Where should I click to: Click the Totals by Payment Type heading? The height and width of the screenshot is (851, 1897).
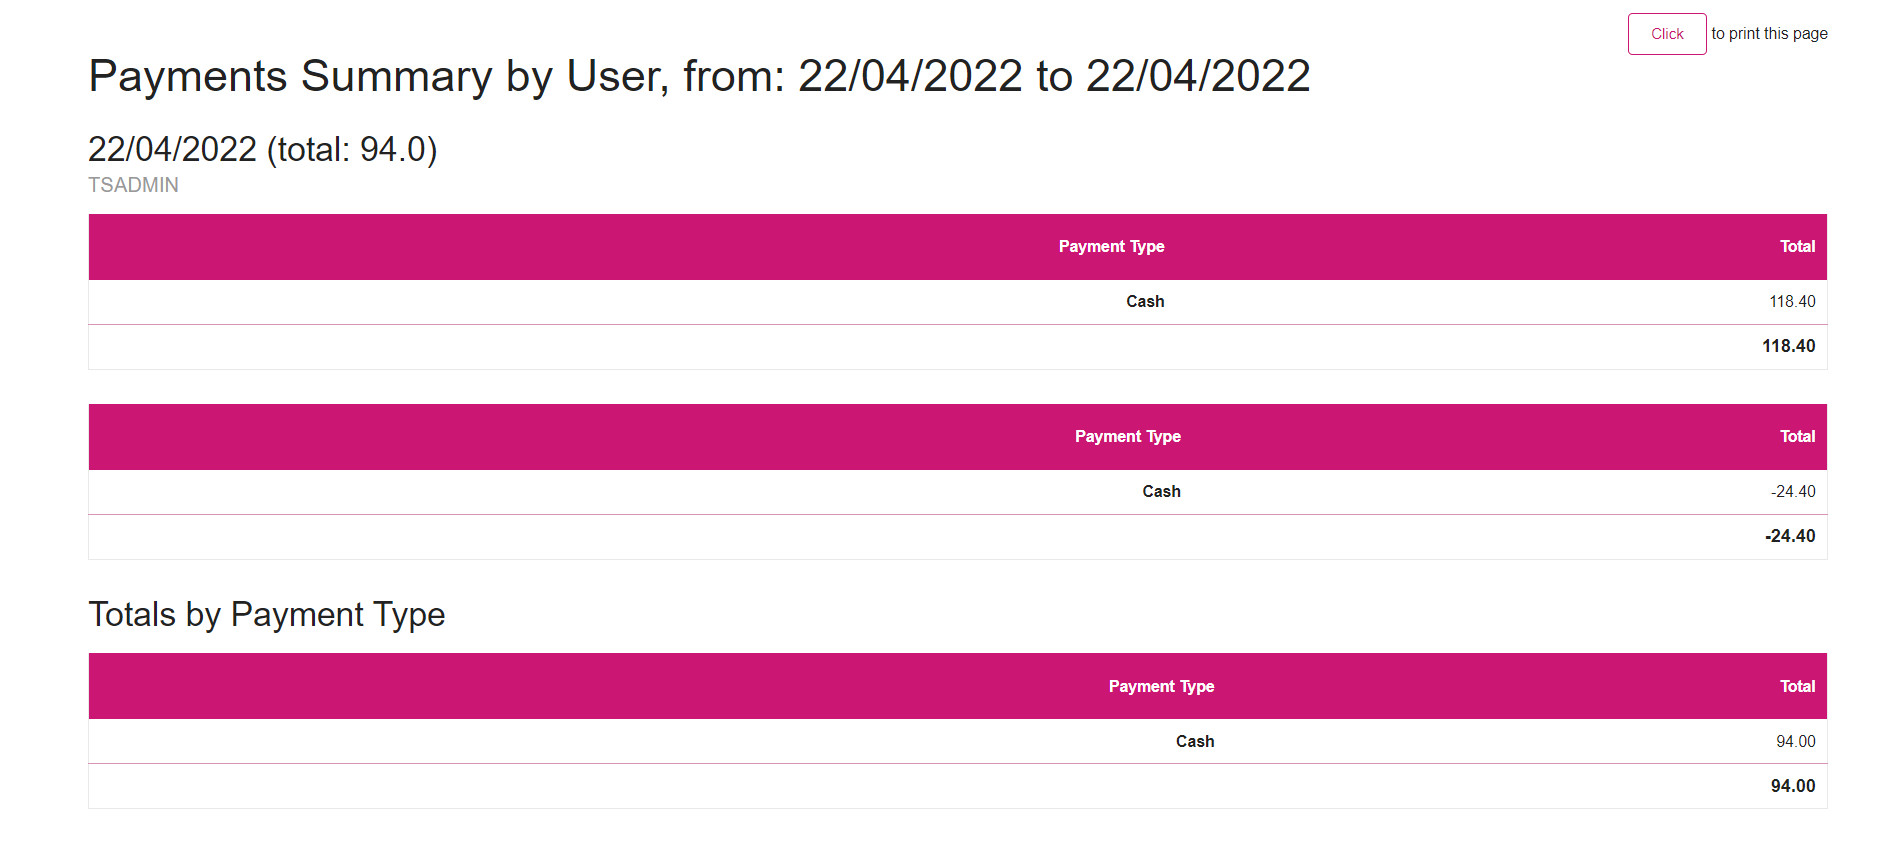pos(267,614)
